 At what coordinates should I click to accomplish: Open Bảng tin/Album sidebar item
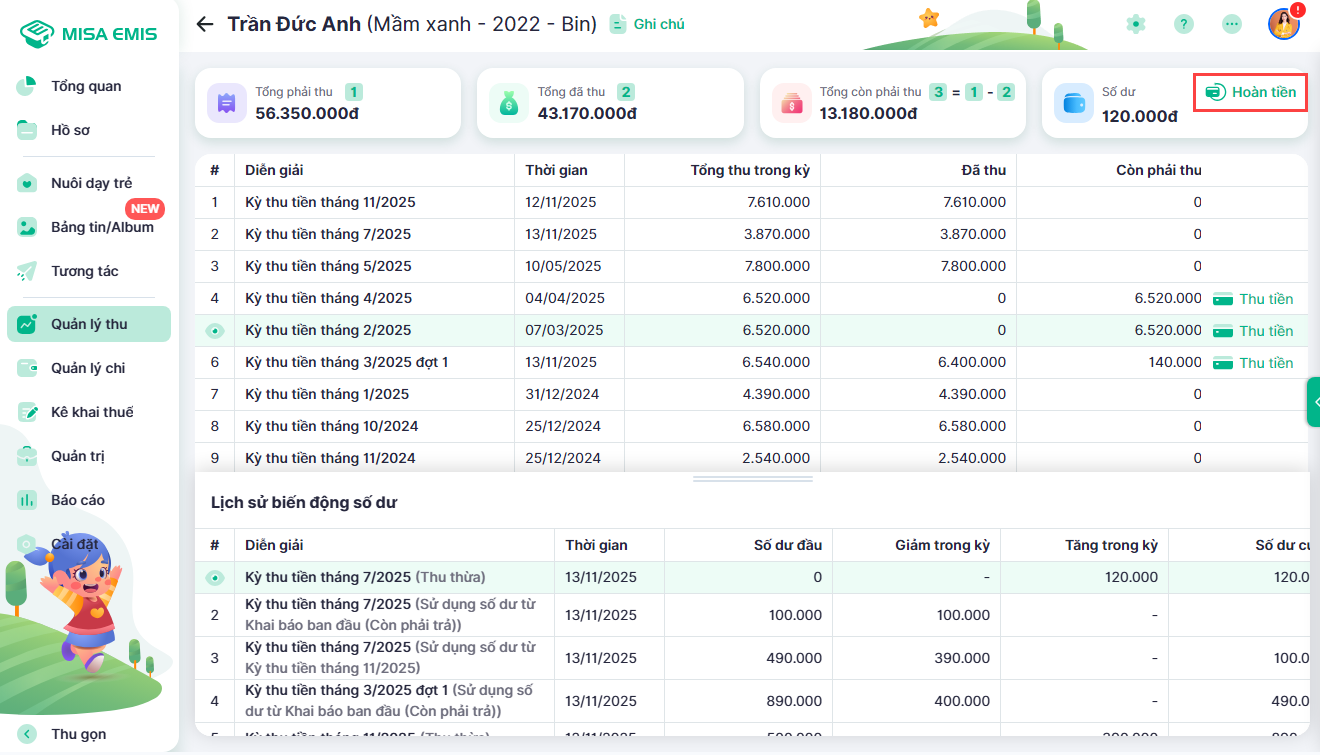(102, 227)
